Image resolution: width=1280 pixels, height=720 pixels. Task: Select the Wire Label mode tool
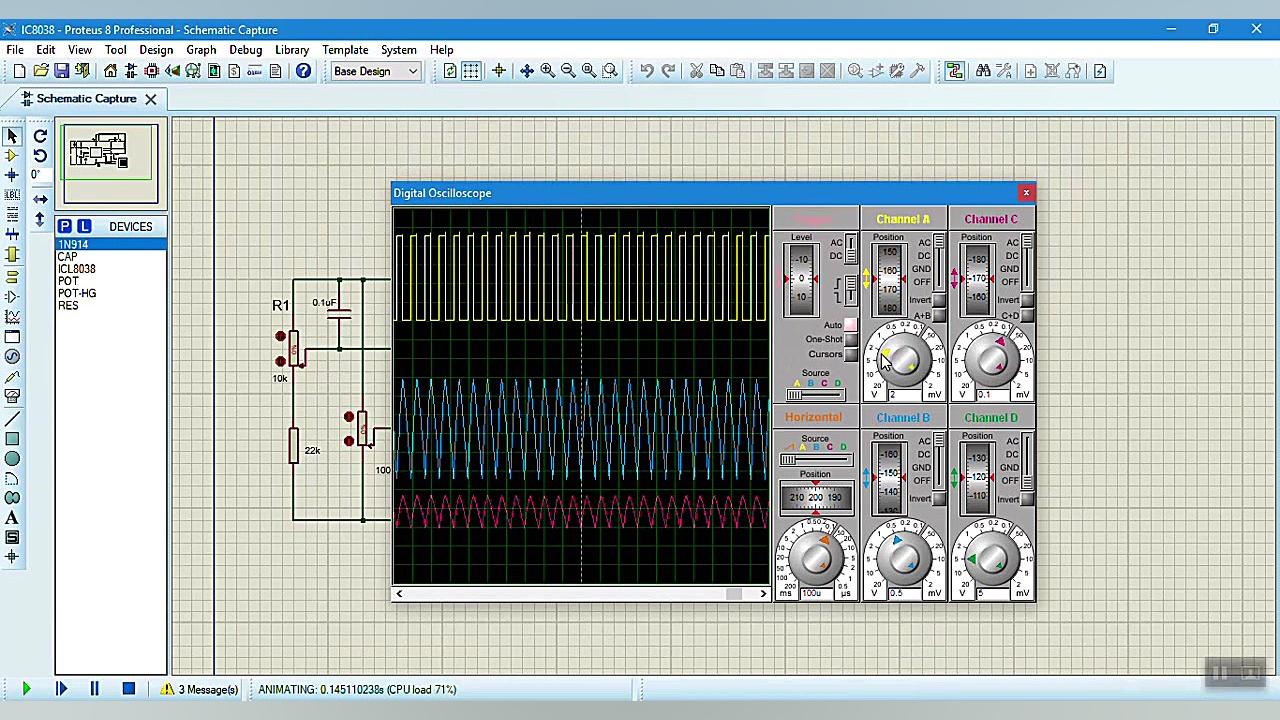pos(12,196)
